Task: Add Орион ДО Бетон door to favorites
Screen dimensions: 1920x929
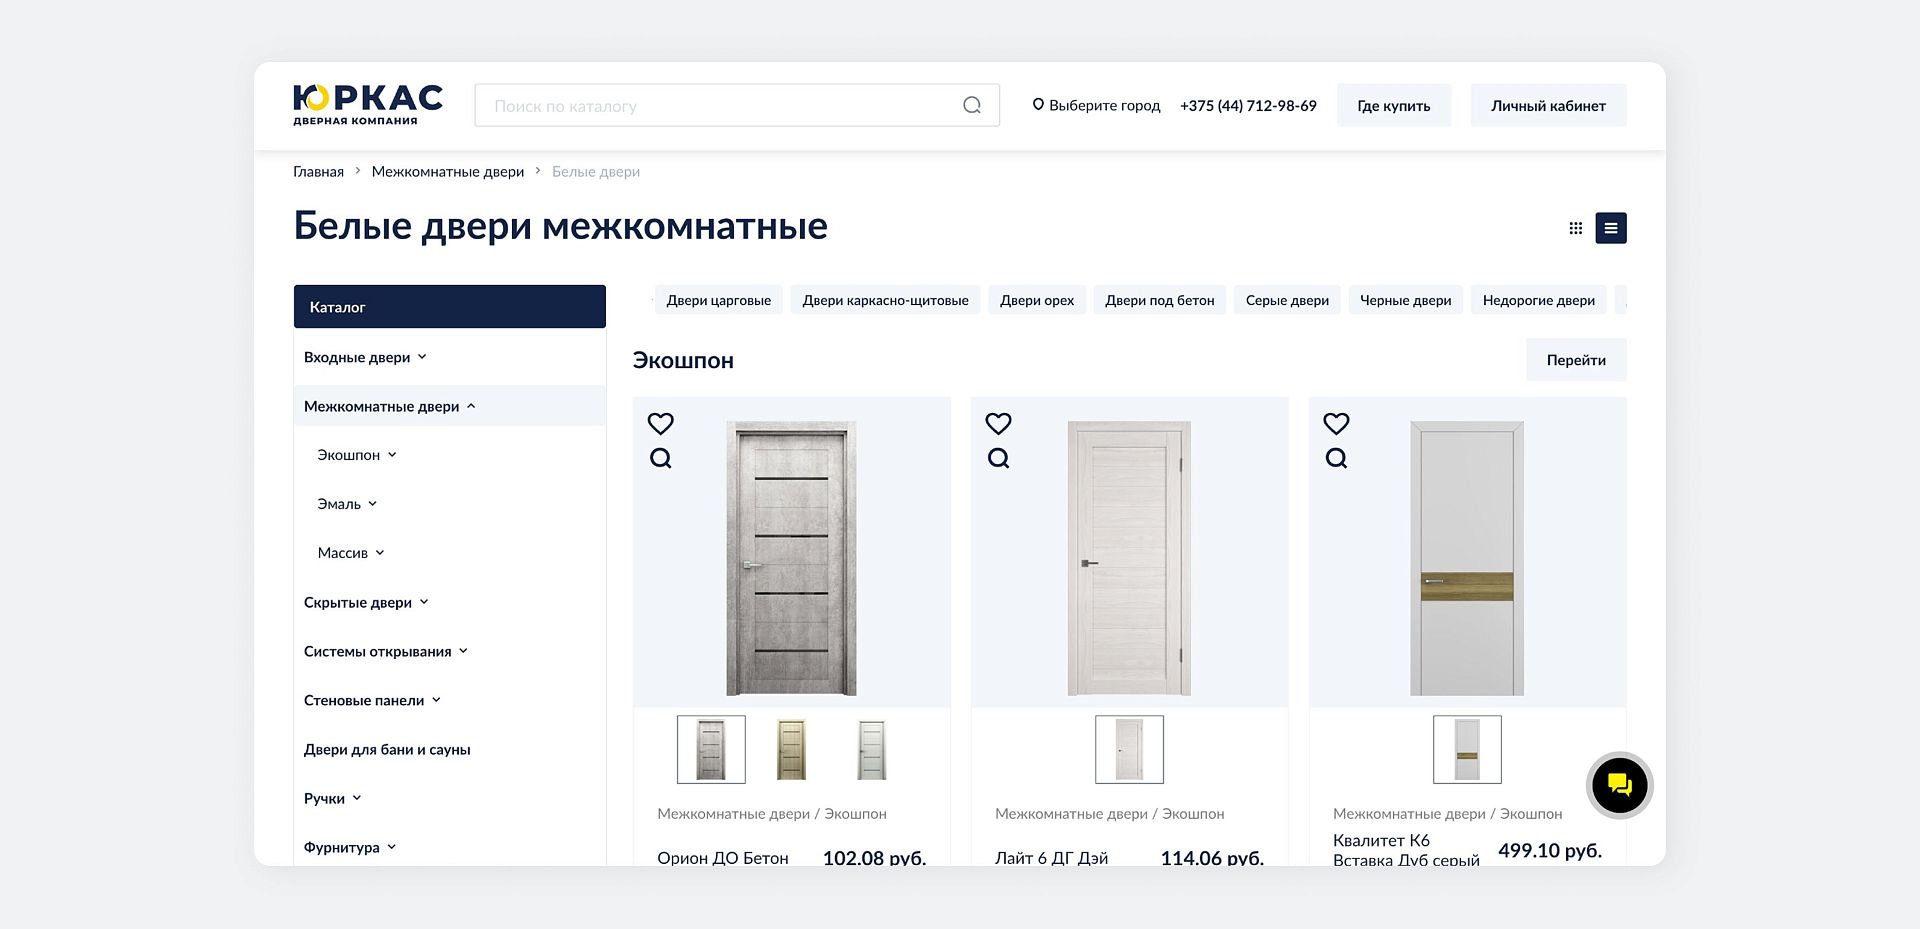Action: pyautogui.click(x=660, y=423)
